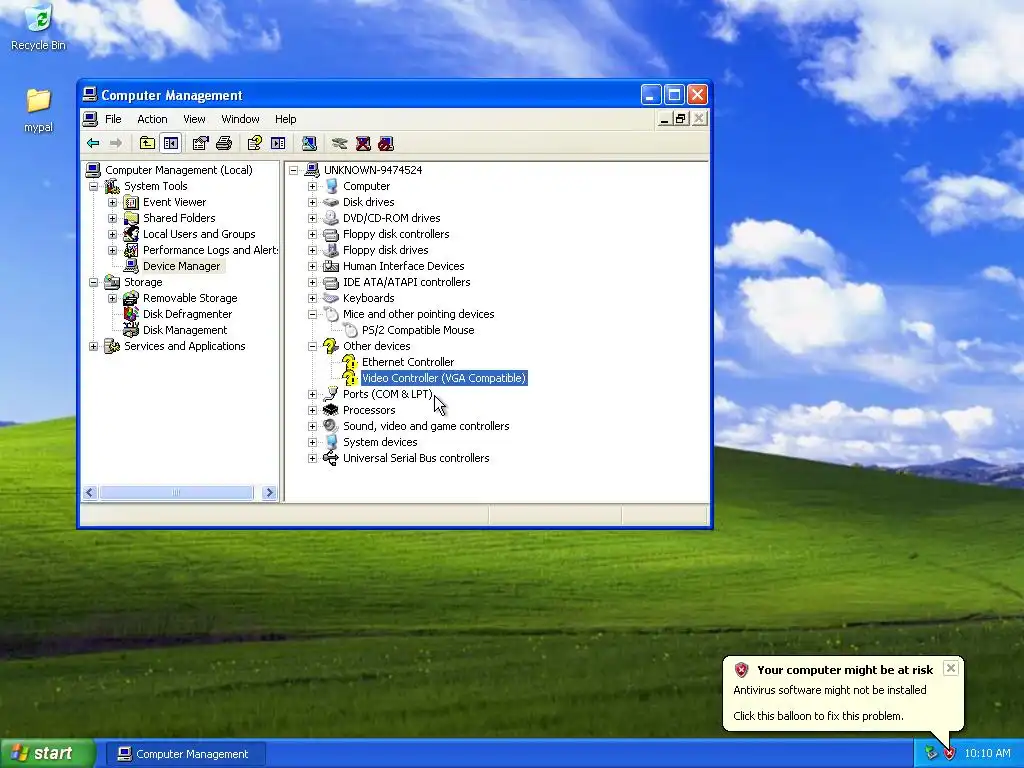Open the Action menu

[152, 119]
